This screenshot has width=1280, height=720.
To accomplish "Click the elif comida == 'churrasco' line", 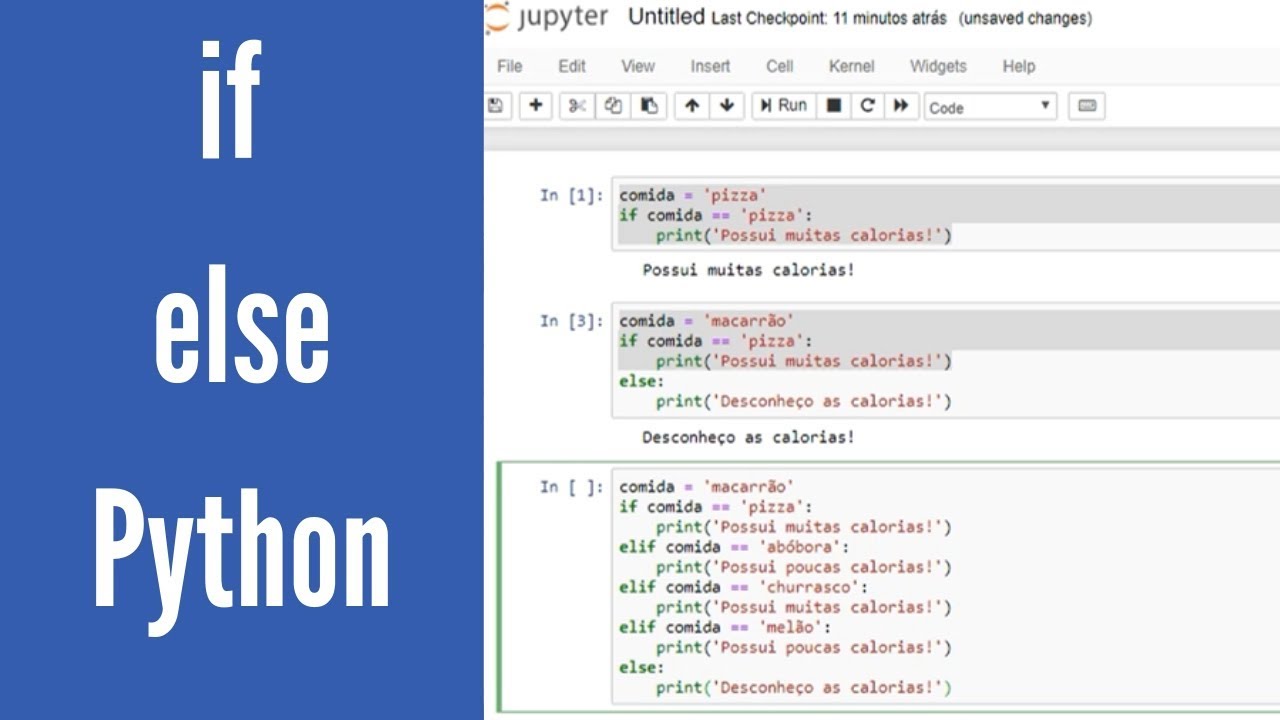I will click(x=744, y=587).
